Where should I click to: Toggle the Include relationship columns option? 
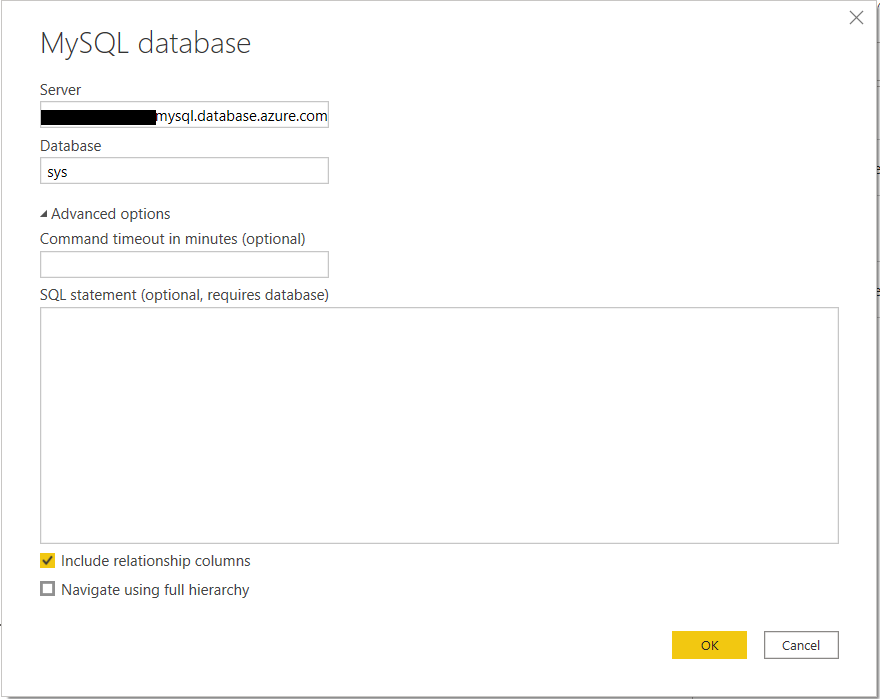[47, 560]
